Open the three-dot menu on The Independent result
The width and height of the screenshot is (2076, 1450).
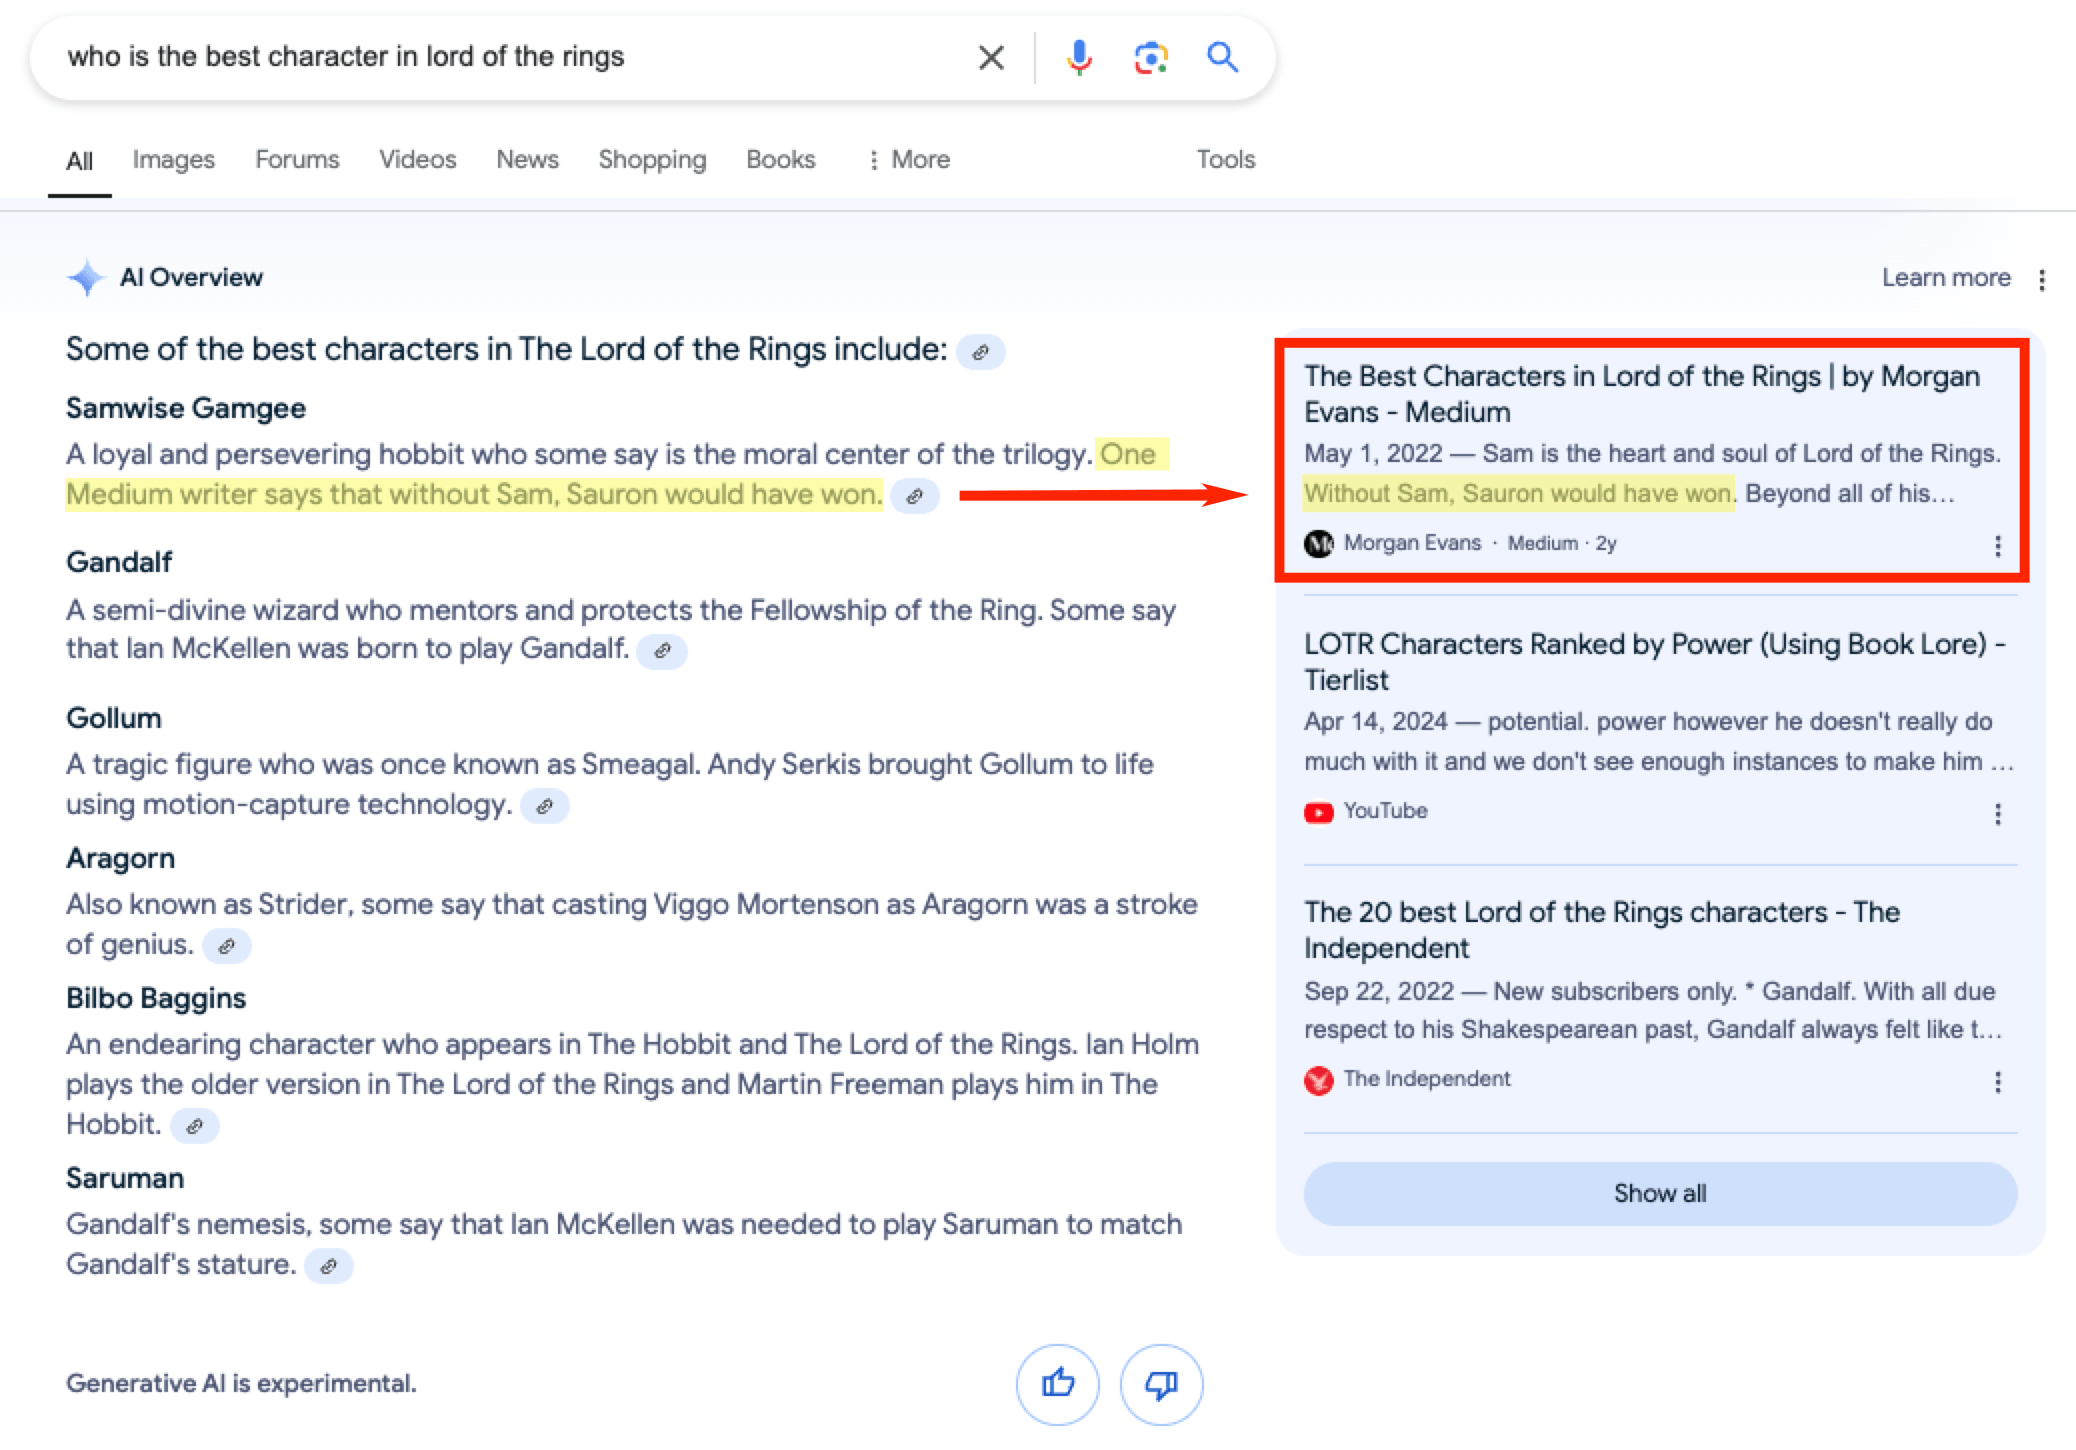pyautogui.click(x=1997, y=1081)
